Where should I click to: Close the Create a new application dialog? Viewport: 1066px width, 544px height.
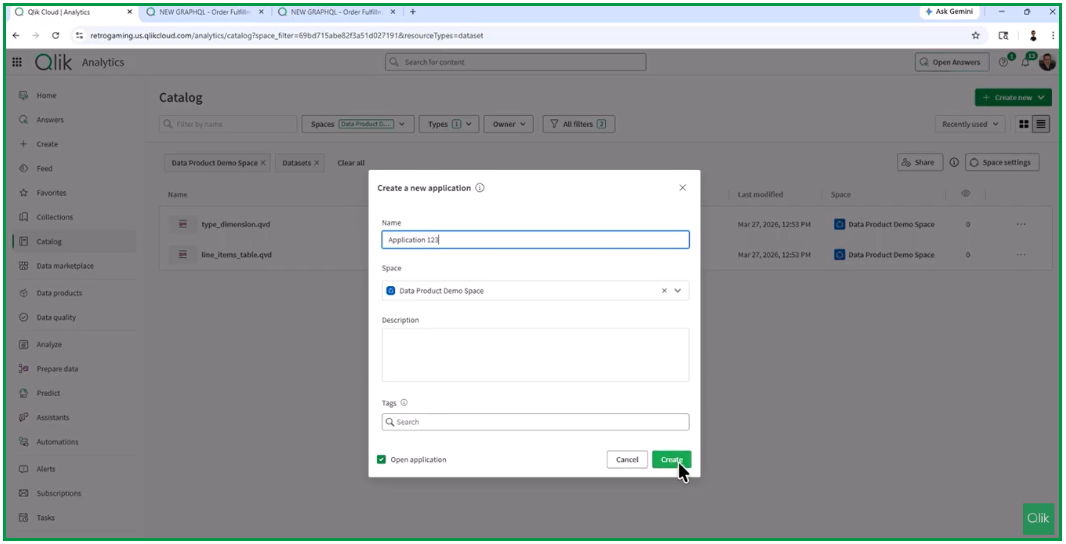[683, 188]
